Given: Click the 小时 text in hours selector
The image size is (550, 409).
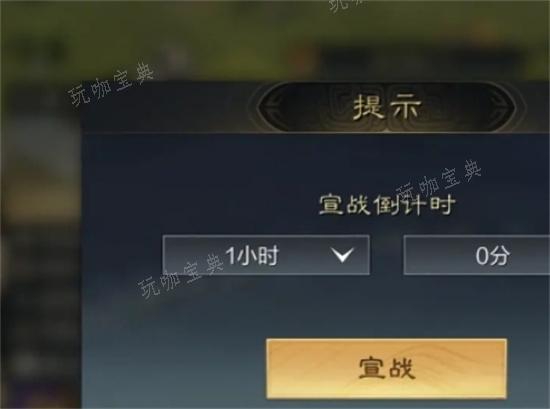Looking at the screenshot, I should click(x=258, y=255).
